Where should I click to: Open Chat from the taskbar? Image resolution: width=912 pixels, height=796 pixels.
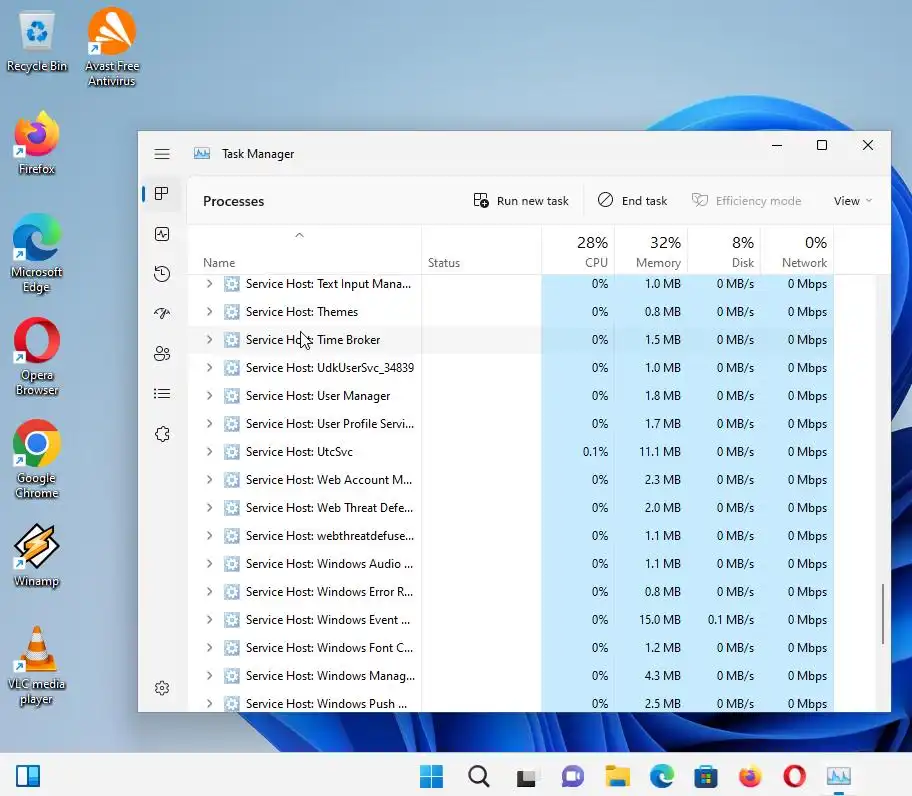(573, 776)
